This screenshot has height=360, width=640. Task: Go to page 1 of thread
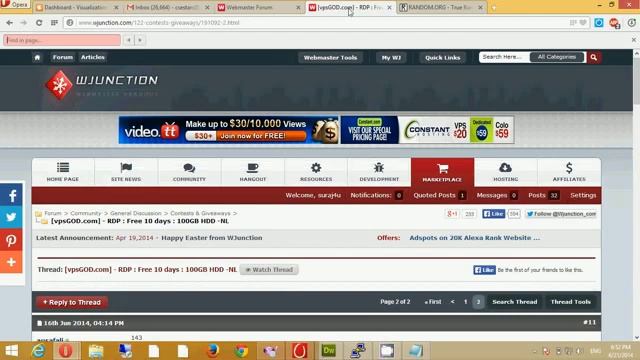pos(465,302)
